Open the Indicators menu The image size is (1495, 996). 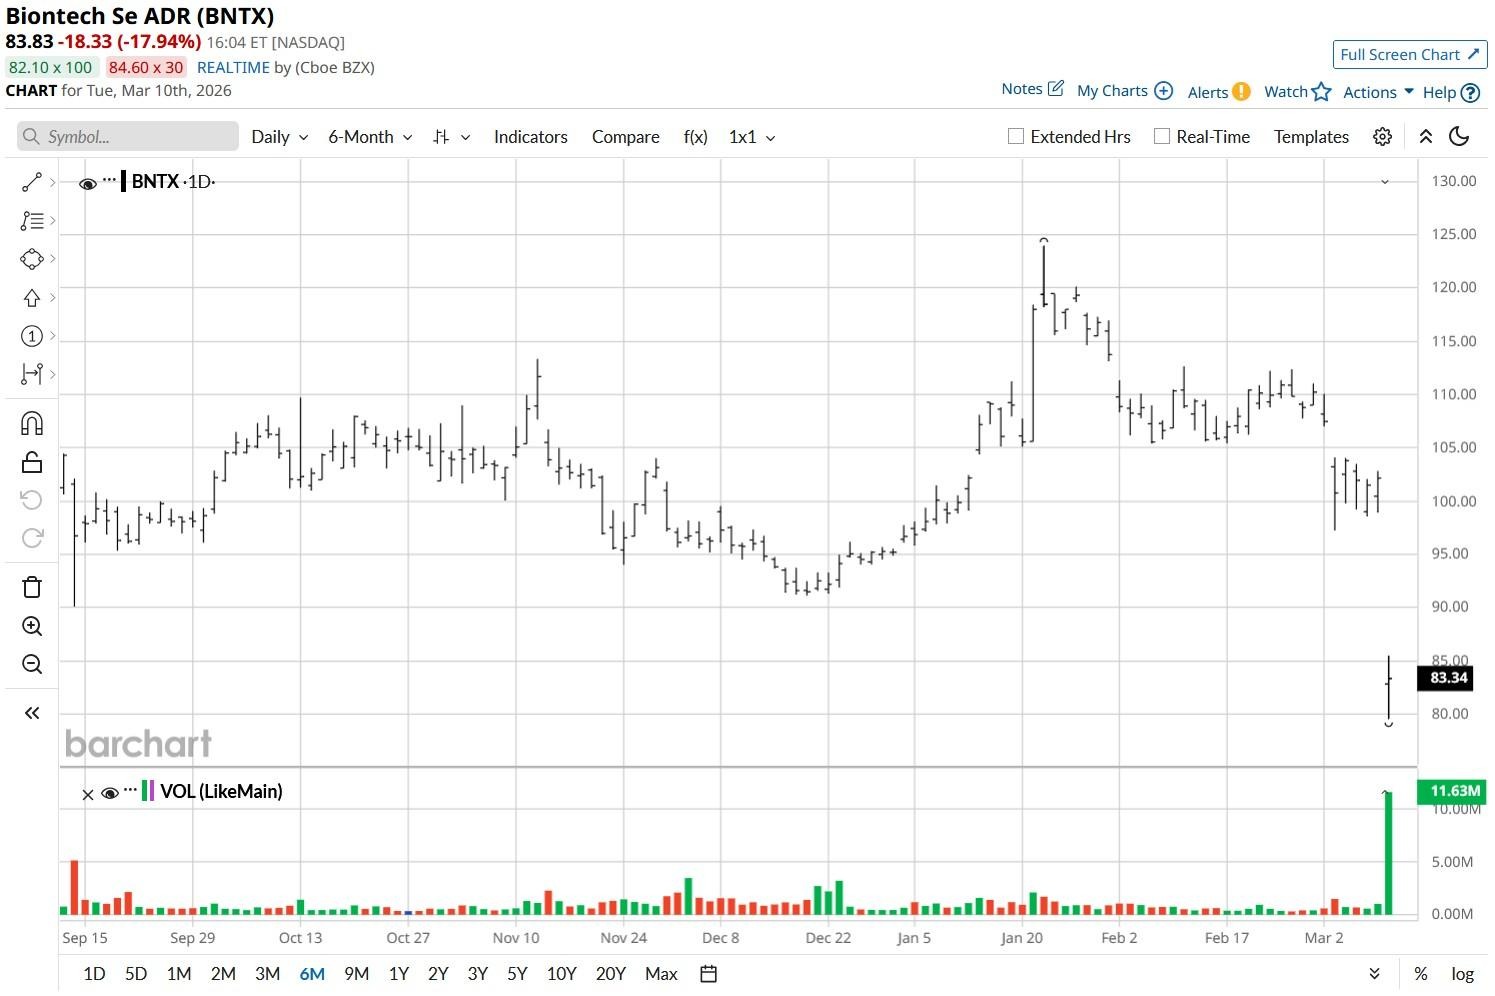[531, 137]
